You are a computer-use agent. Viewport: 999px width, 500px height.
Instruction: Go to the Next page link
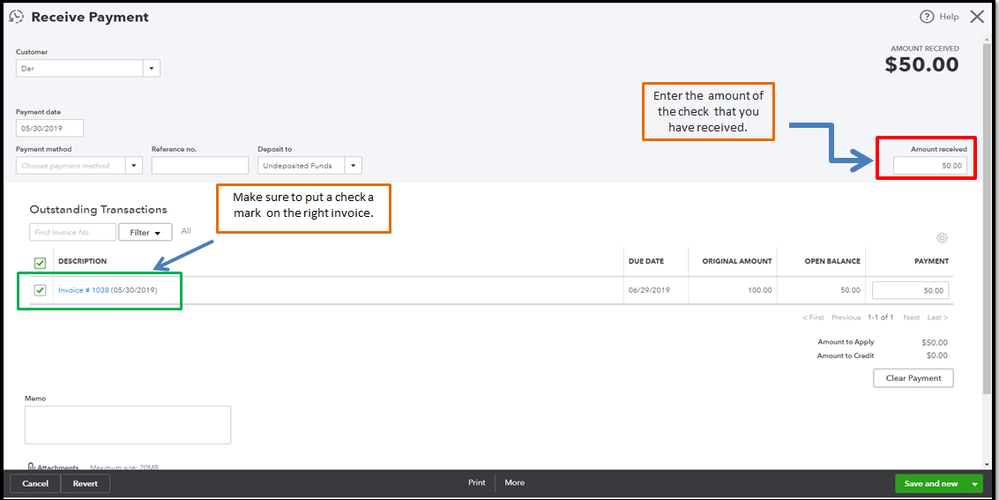(912, 318)
